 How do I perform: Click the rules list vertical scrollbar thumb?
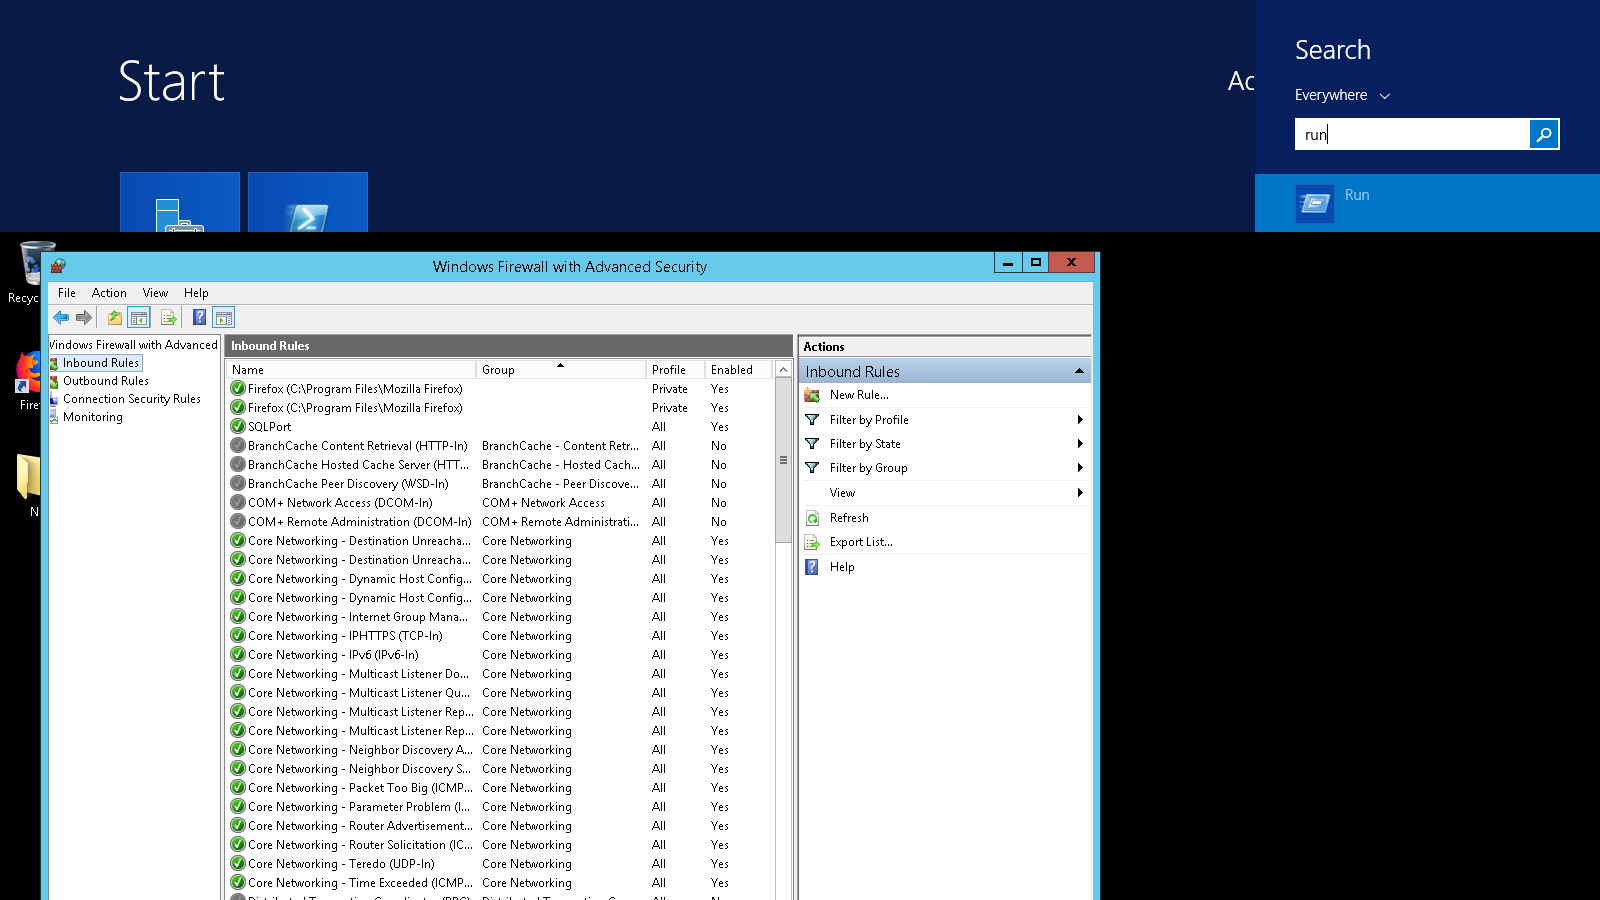[x=783, y=460]
